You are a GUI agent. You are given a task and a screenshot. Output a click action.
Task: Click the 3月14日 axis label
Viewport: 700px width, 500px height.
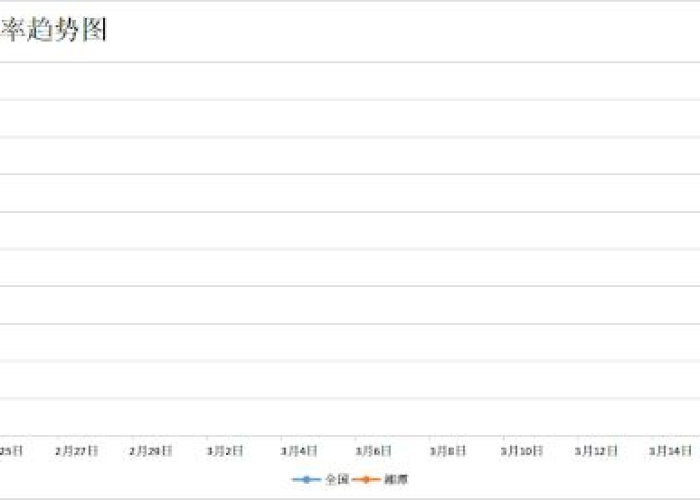pos(670,451)
